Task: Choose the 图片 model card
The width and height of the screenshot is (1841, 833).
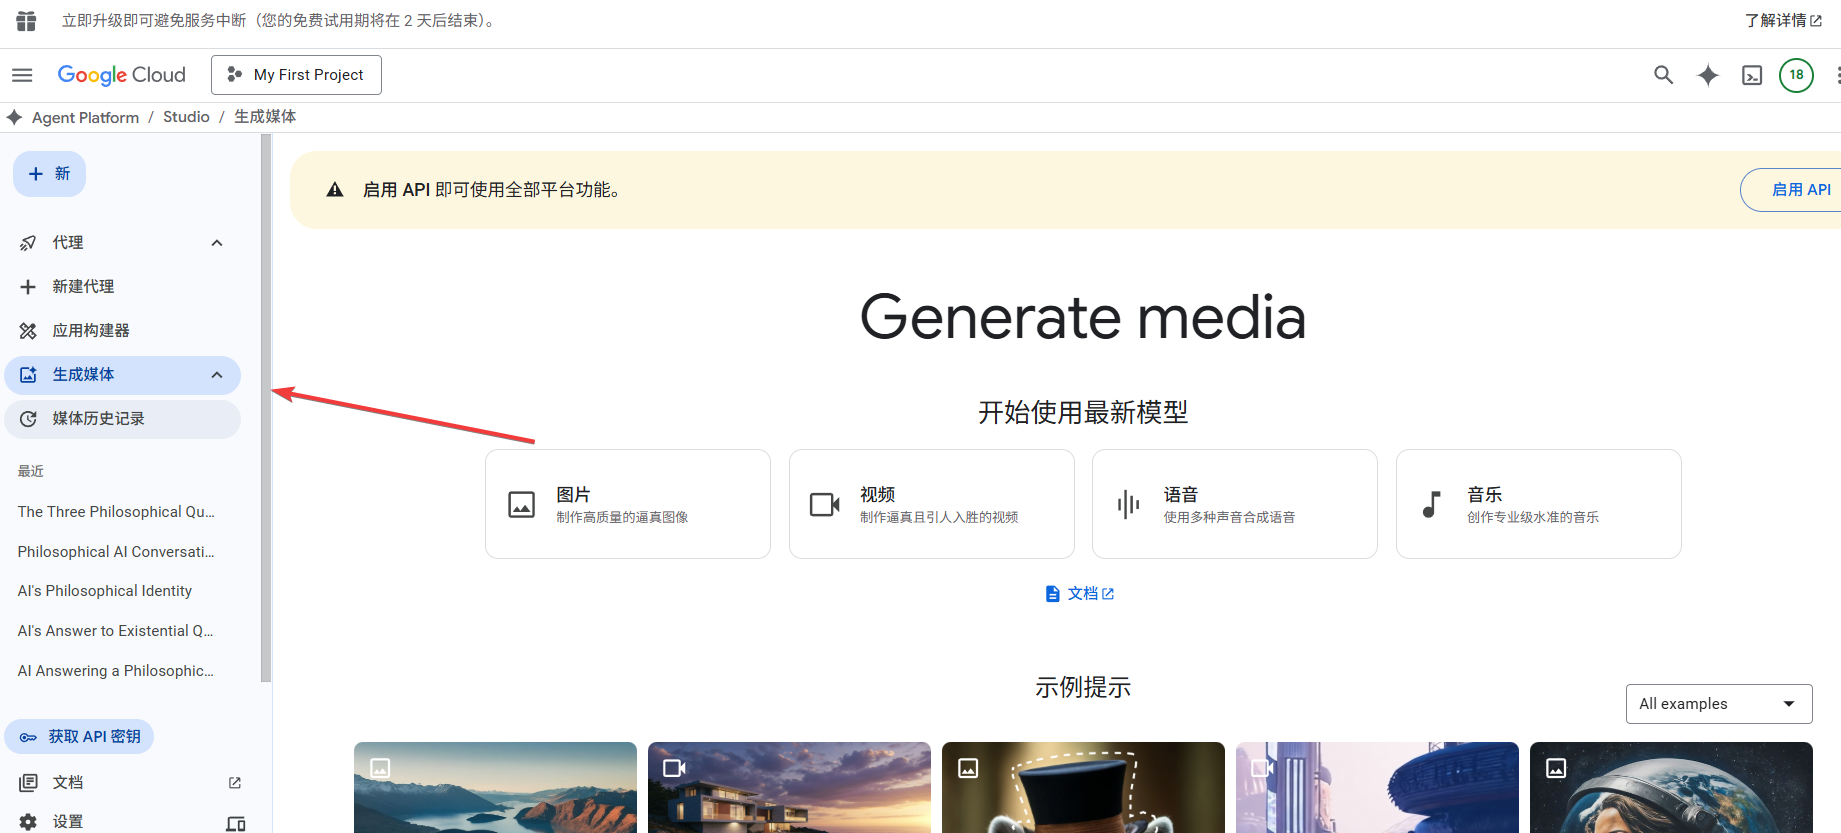Action: [628, 504]
